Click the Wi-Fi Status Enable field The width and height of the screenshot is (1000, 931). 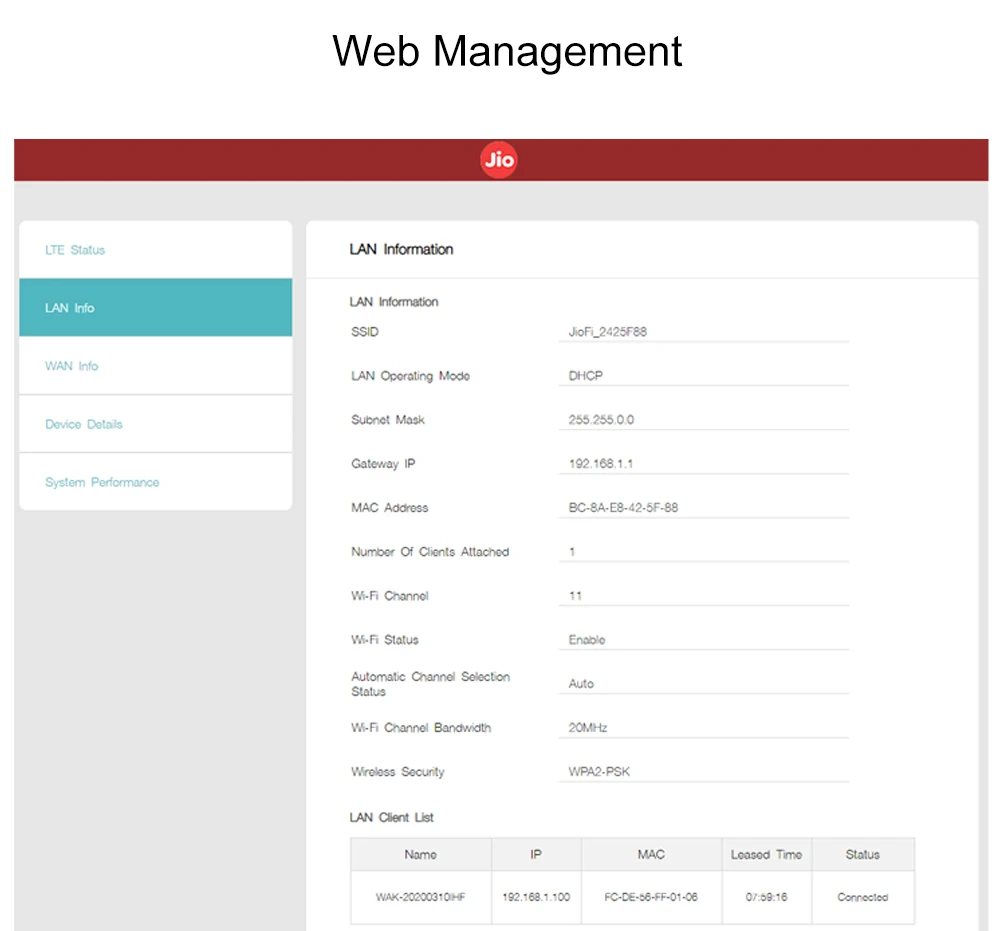[703, 640]
